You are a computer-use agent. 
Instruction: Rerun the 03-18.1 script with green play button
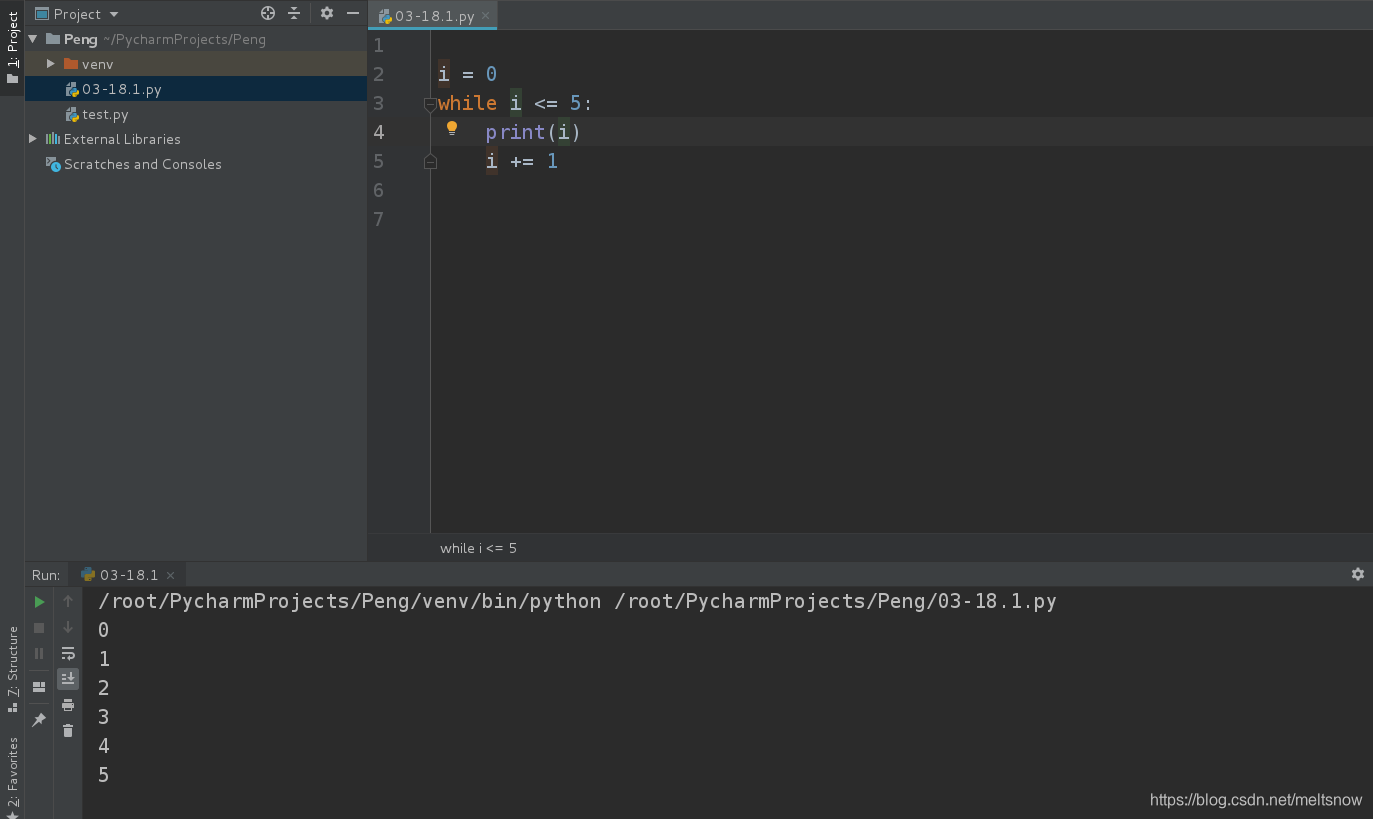click(39, 602)
